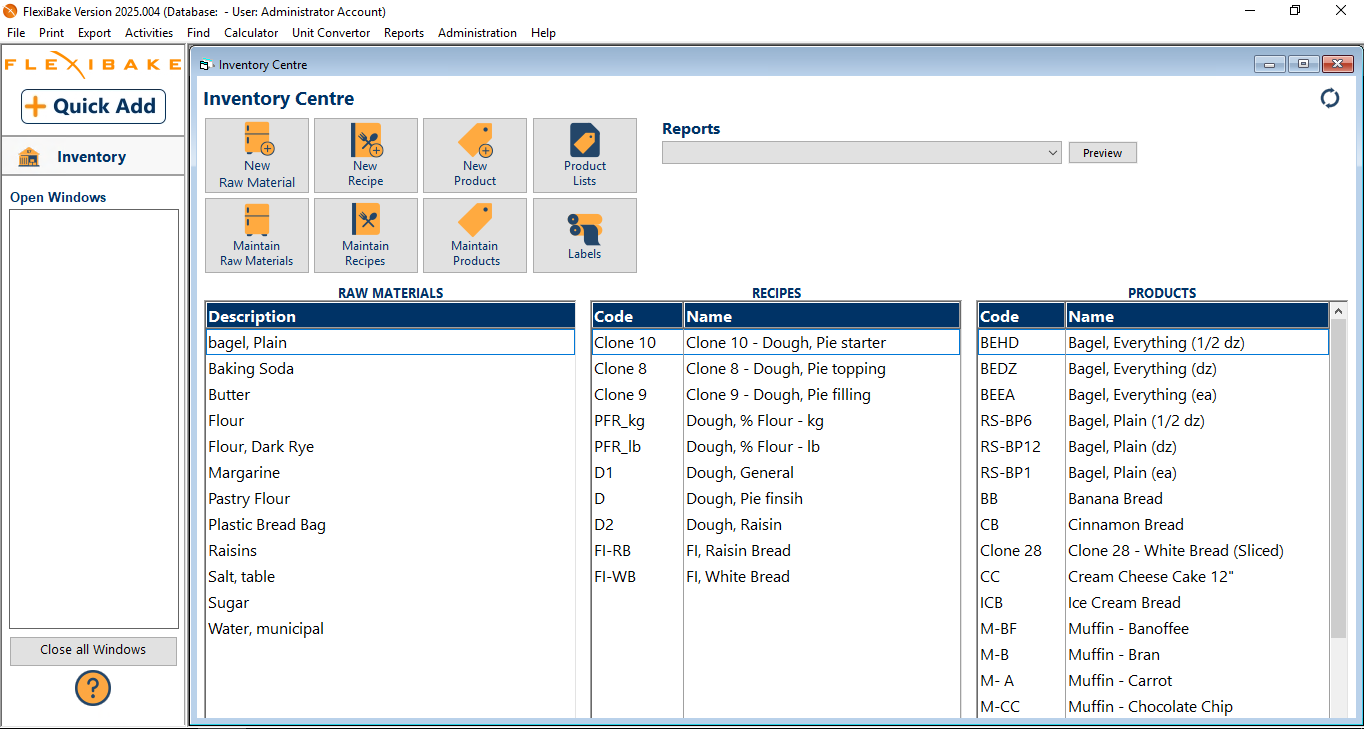Viewport: 1364px width, 729px height.
Task: Select product 'Ice Cream Bread'
Action: coord(1154,603)
